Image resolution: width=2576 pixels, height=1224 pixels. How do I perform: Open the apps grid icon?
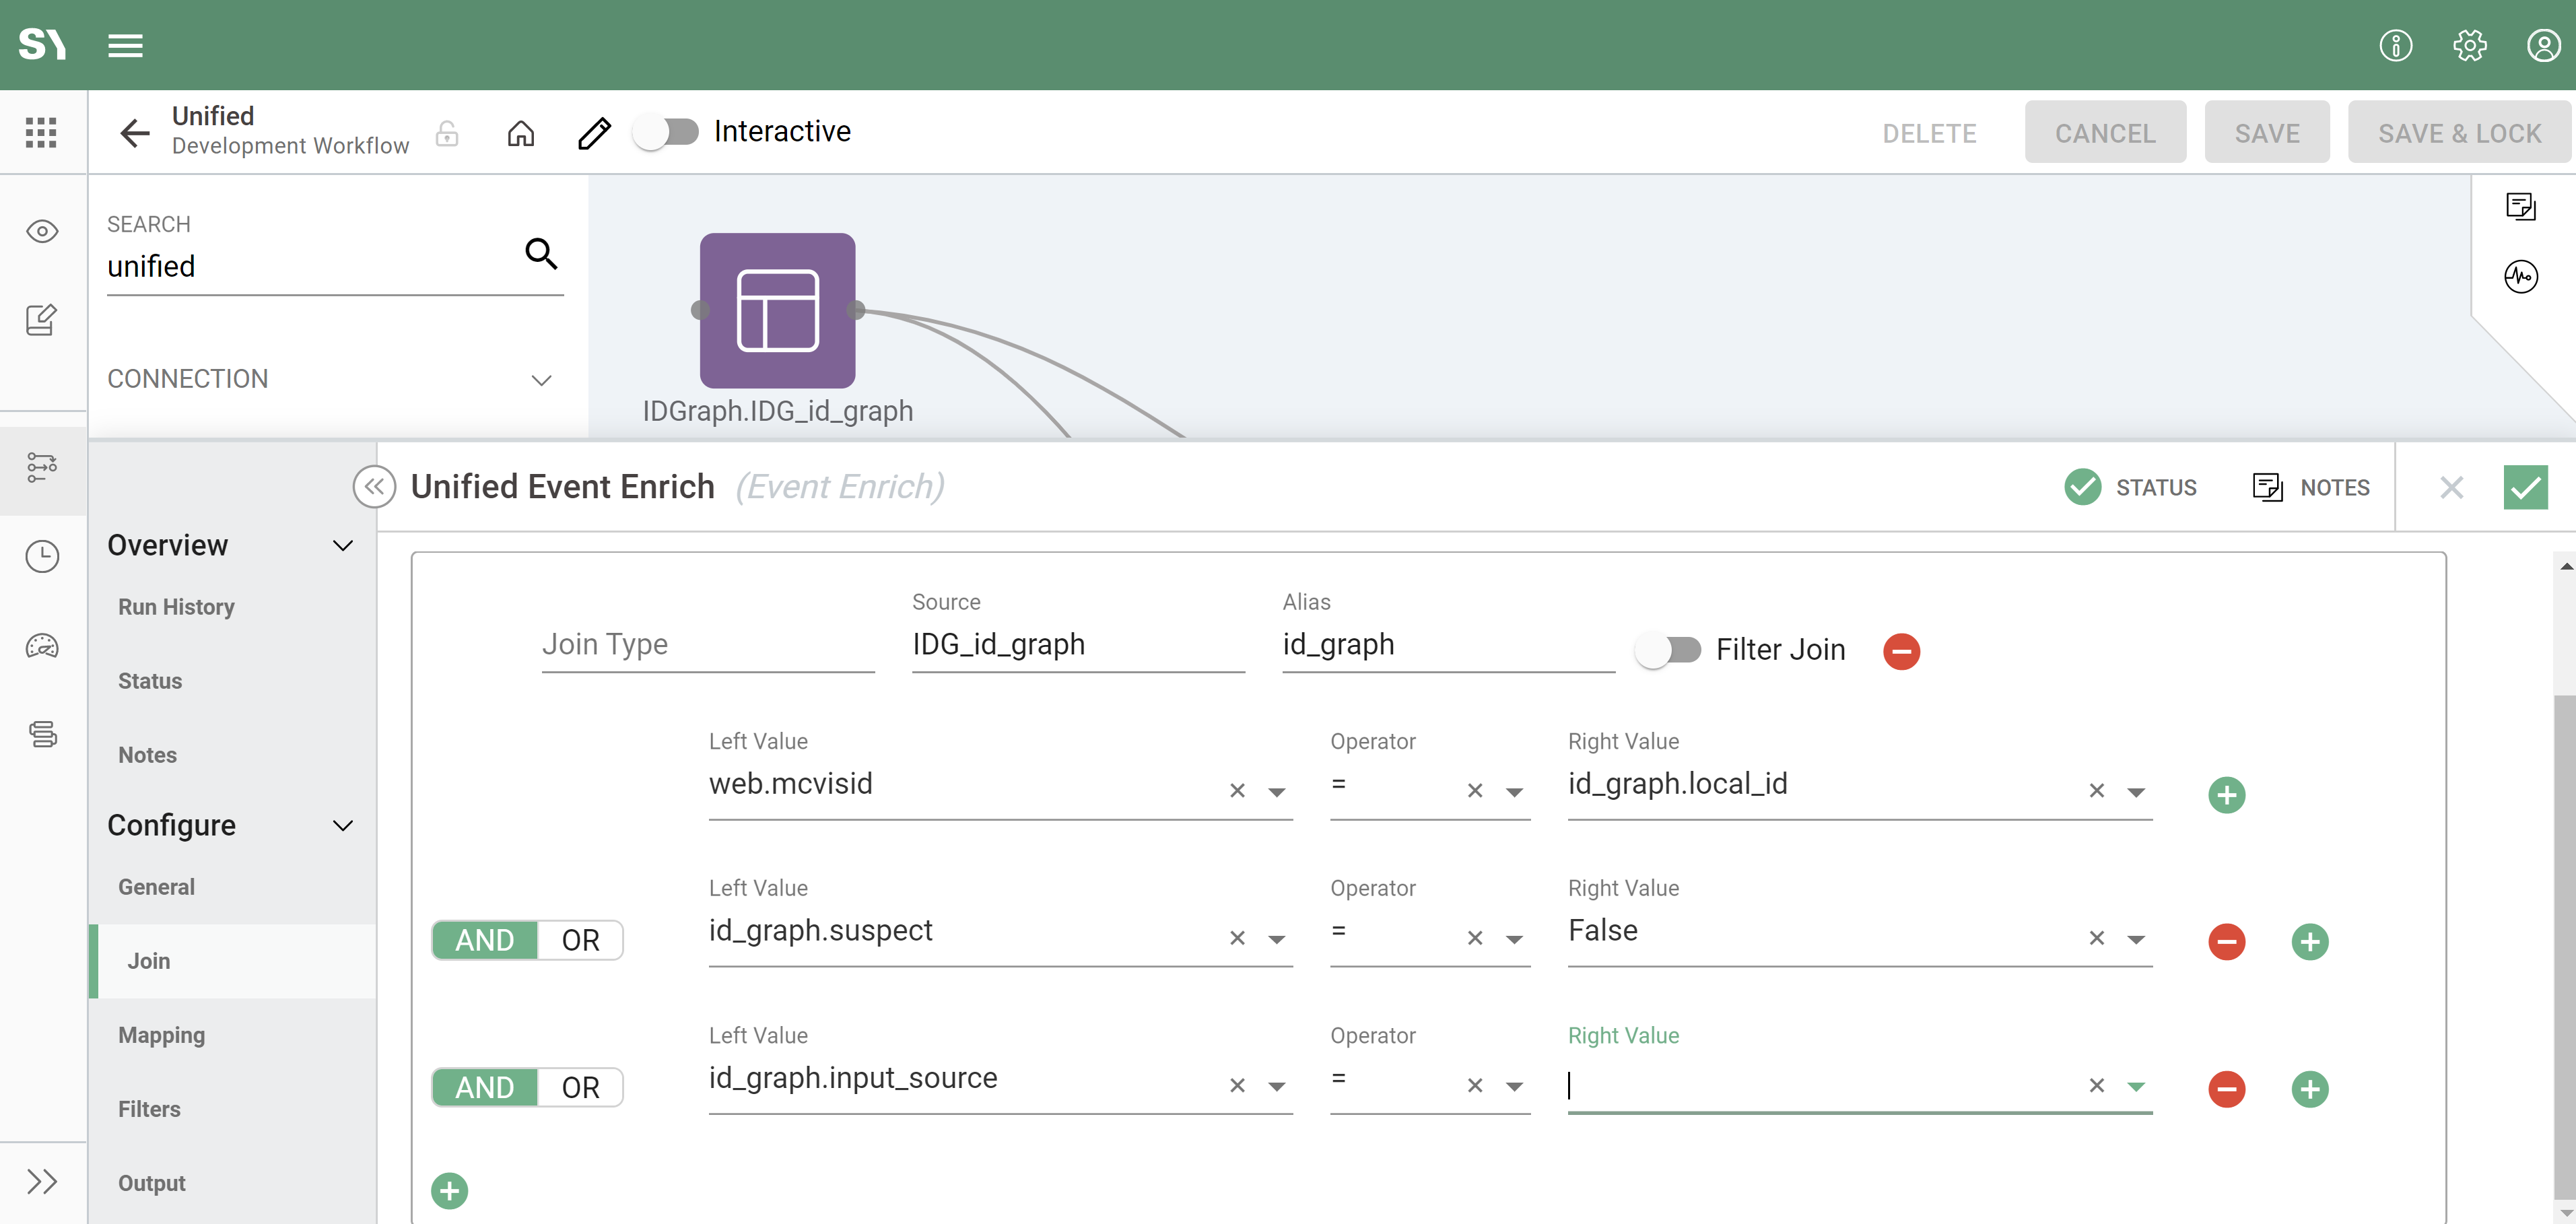(41, 133)
